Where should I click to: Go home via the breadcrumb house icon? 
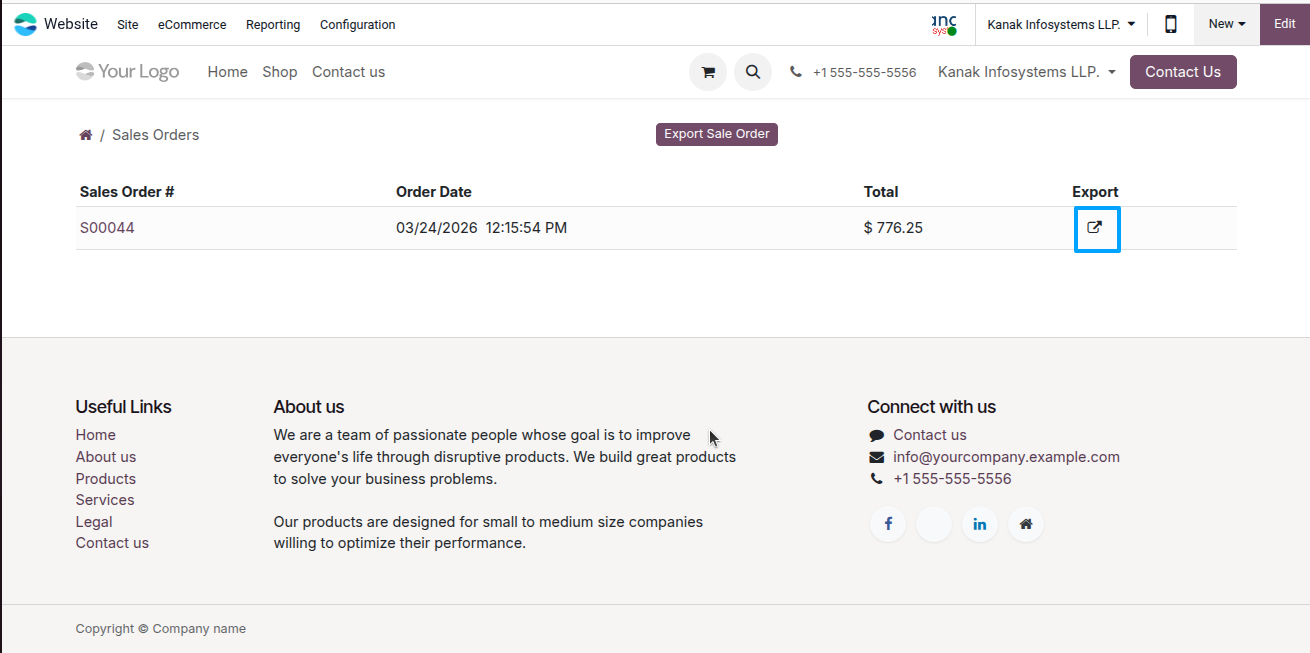(x=86, y=135)
